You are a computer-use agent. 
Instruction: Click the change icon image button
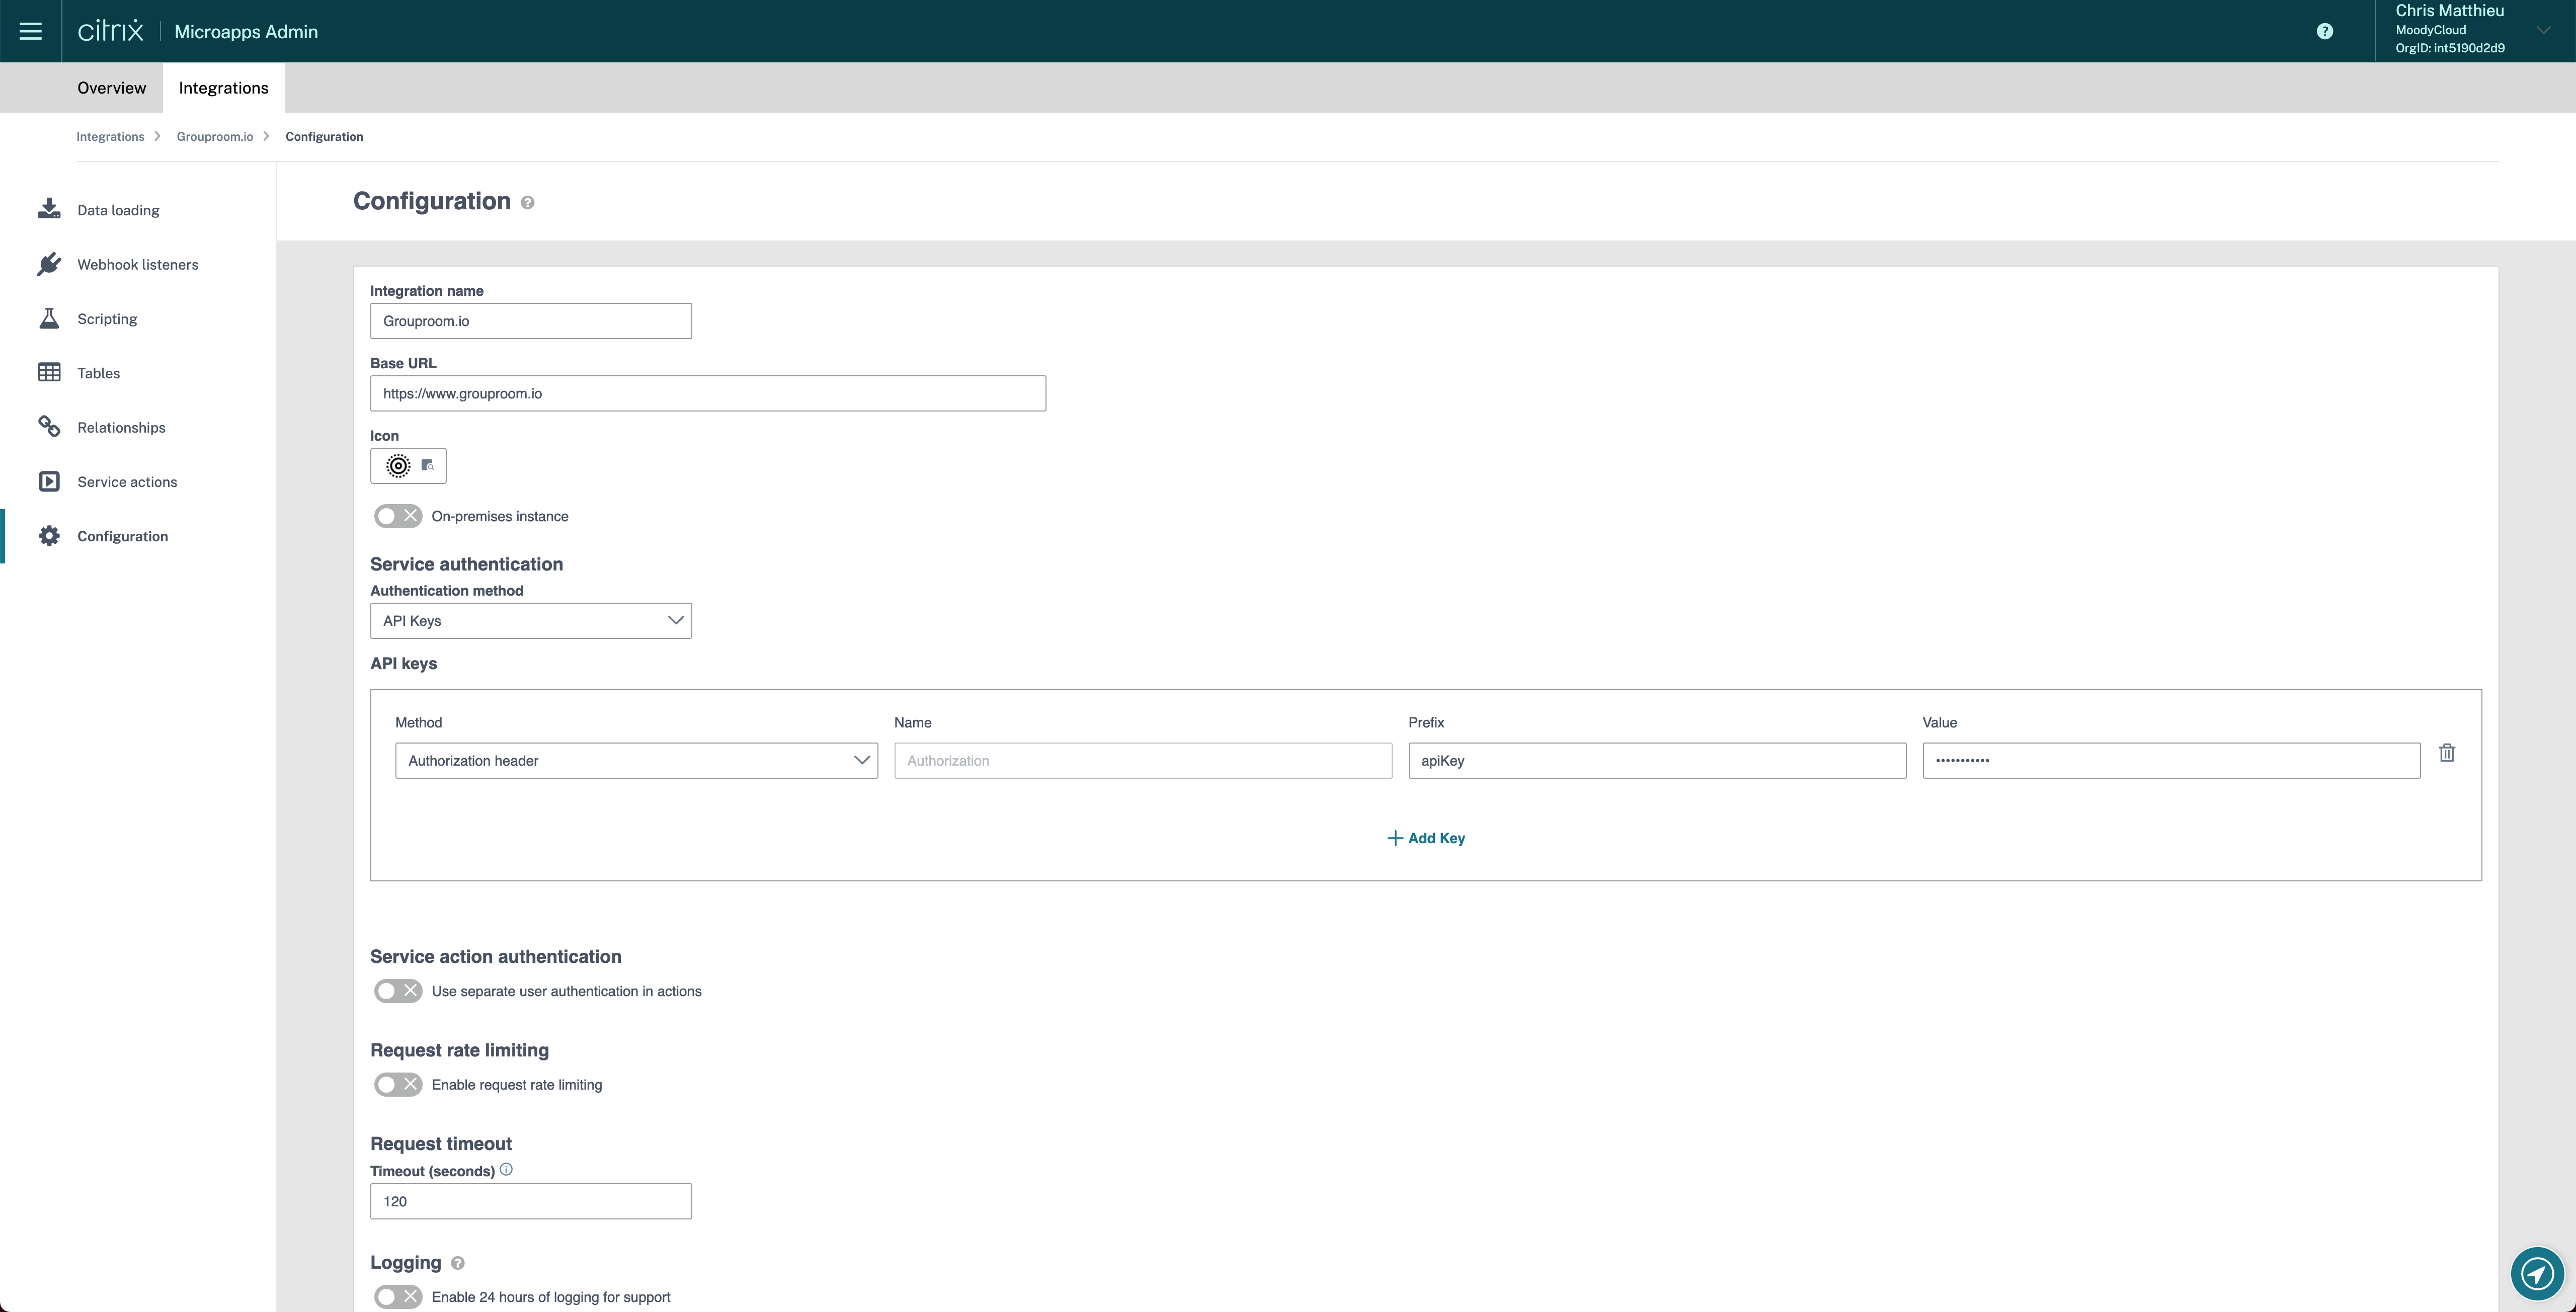pos(428,465)
